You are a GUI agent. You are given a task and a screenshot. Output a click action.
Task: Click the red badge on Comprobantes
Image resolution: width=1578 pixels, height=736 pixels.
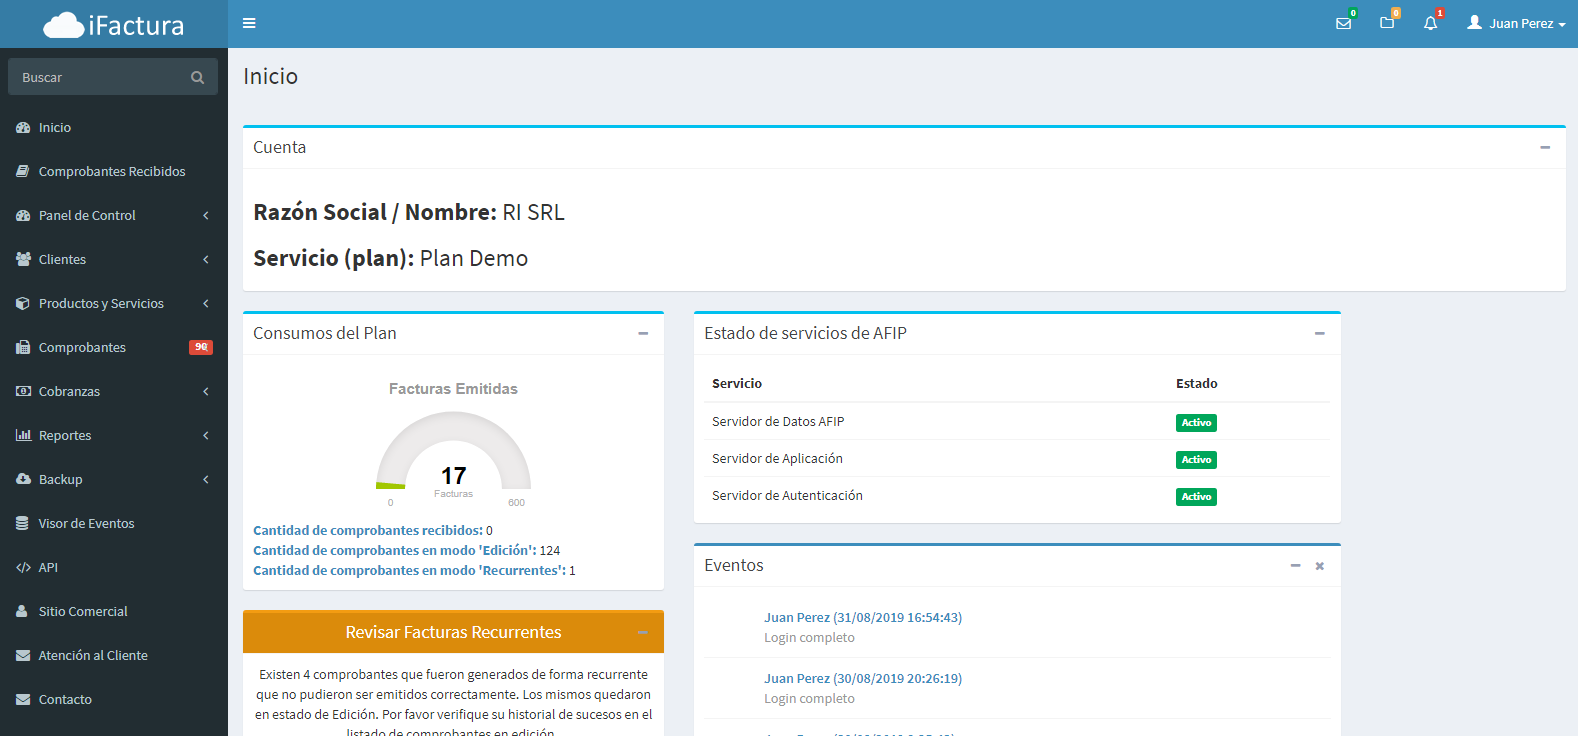(x=201, y=347)
